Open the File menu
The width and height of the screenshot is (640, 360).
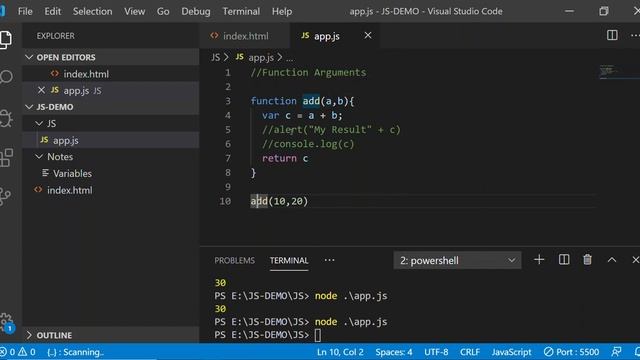click(25, 11)
